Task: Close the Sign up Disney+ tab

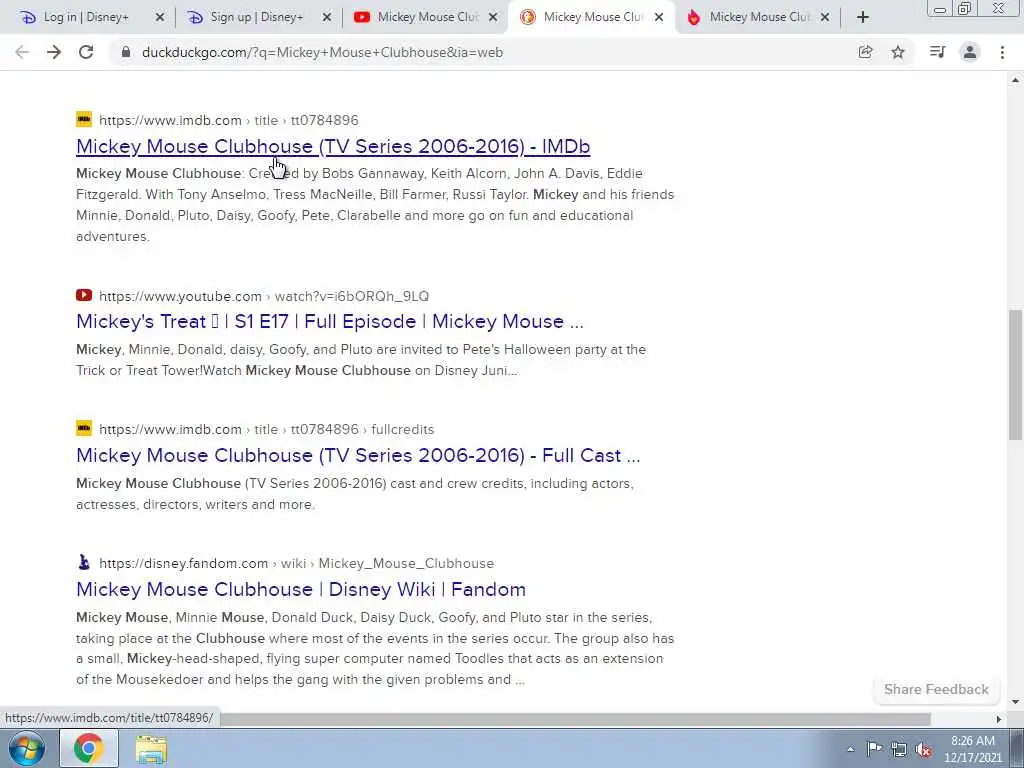Action: (x=327, y=18)
